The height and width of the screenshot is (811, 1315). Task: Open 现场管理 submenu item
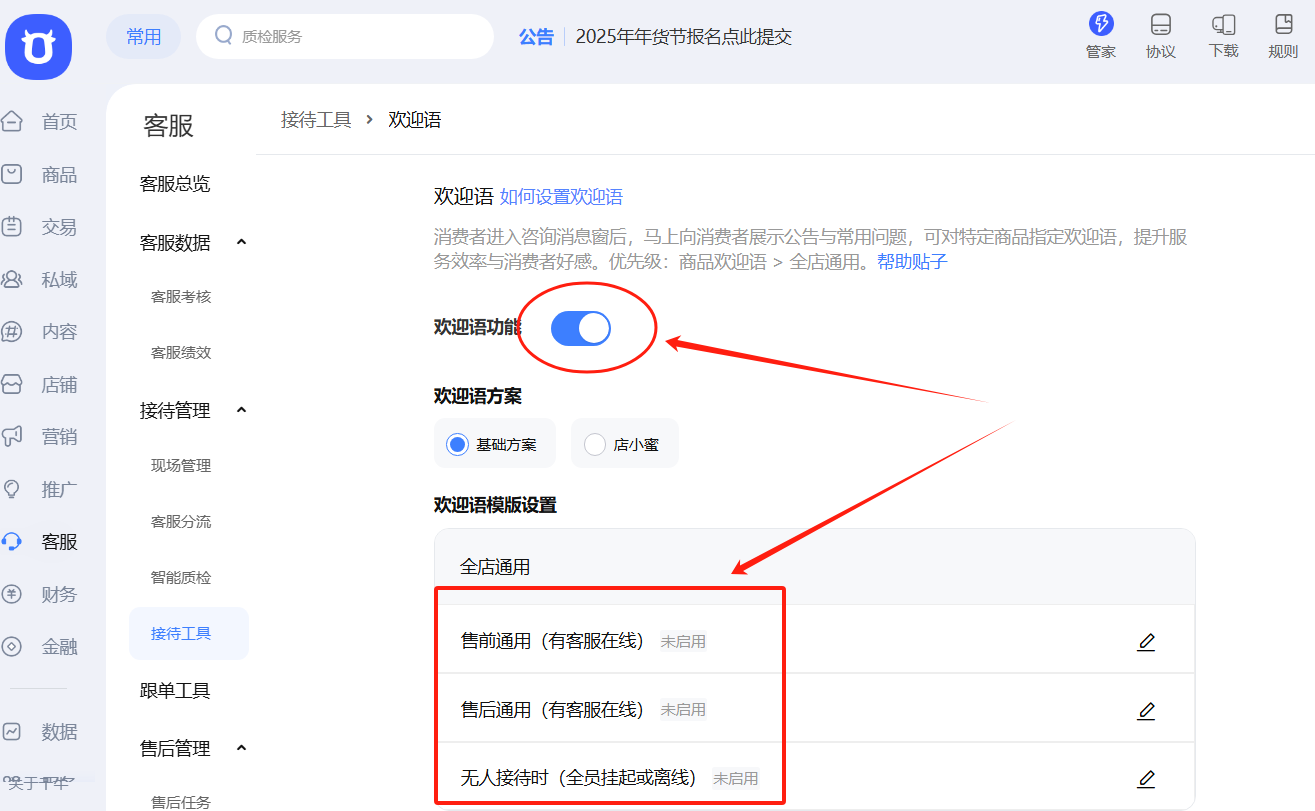[x=181, y=466]
